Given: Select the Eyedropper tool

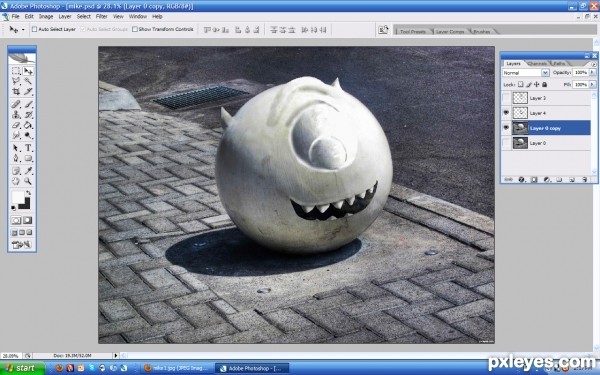Looking at the screenshot, I should pyautogui.click(x=28, y=171).
